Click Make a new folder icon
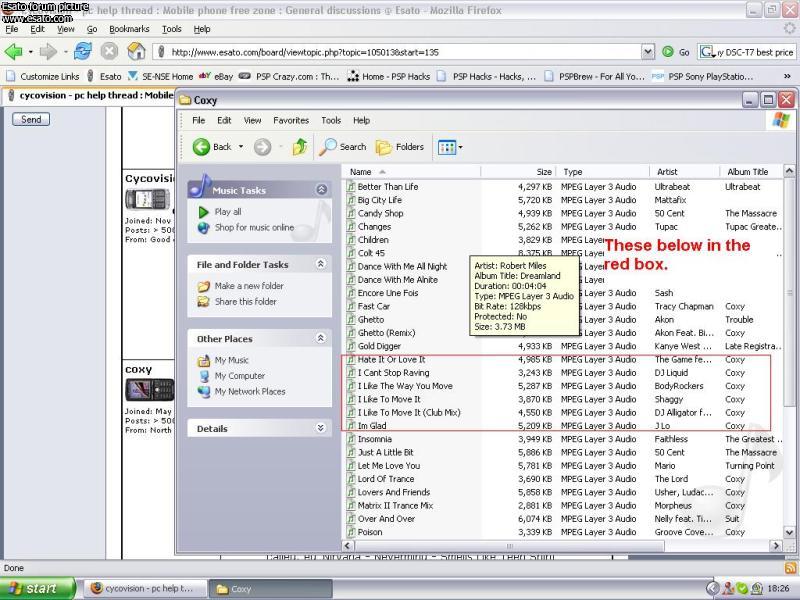 204,286
